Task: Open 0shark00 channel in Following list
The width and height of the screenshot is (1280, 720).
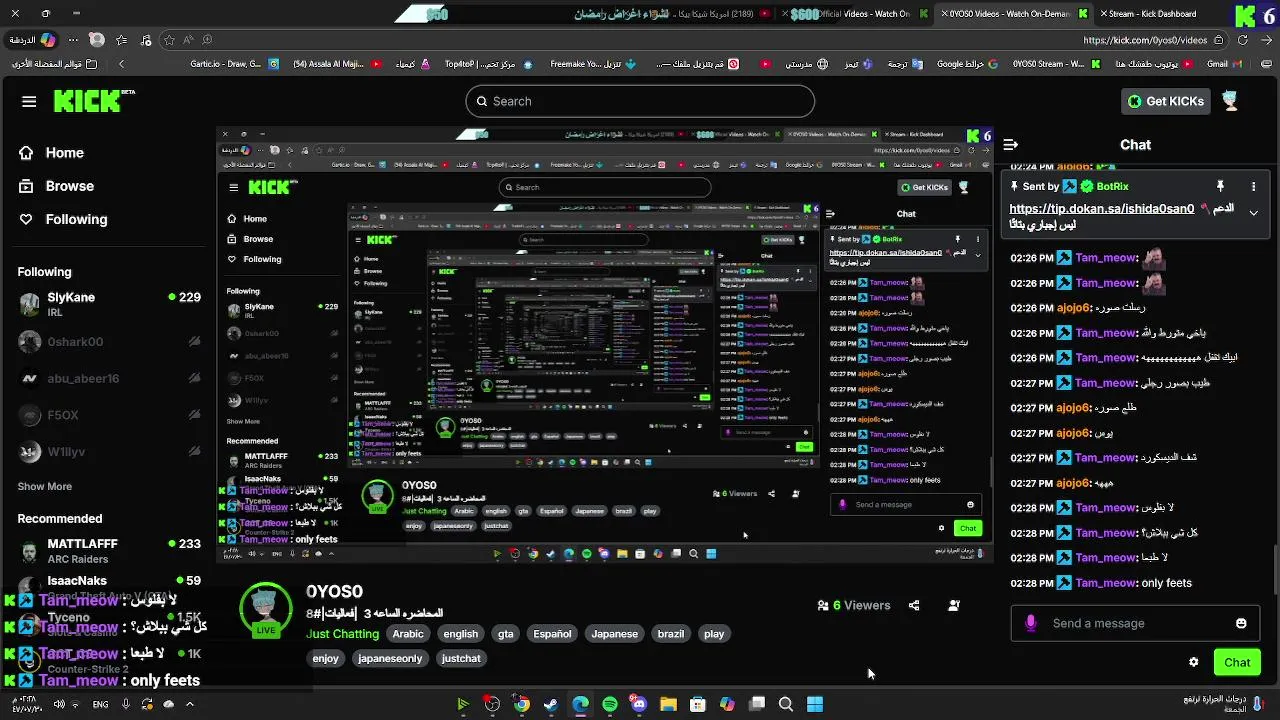Action: [108, 342]
